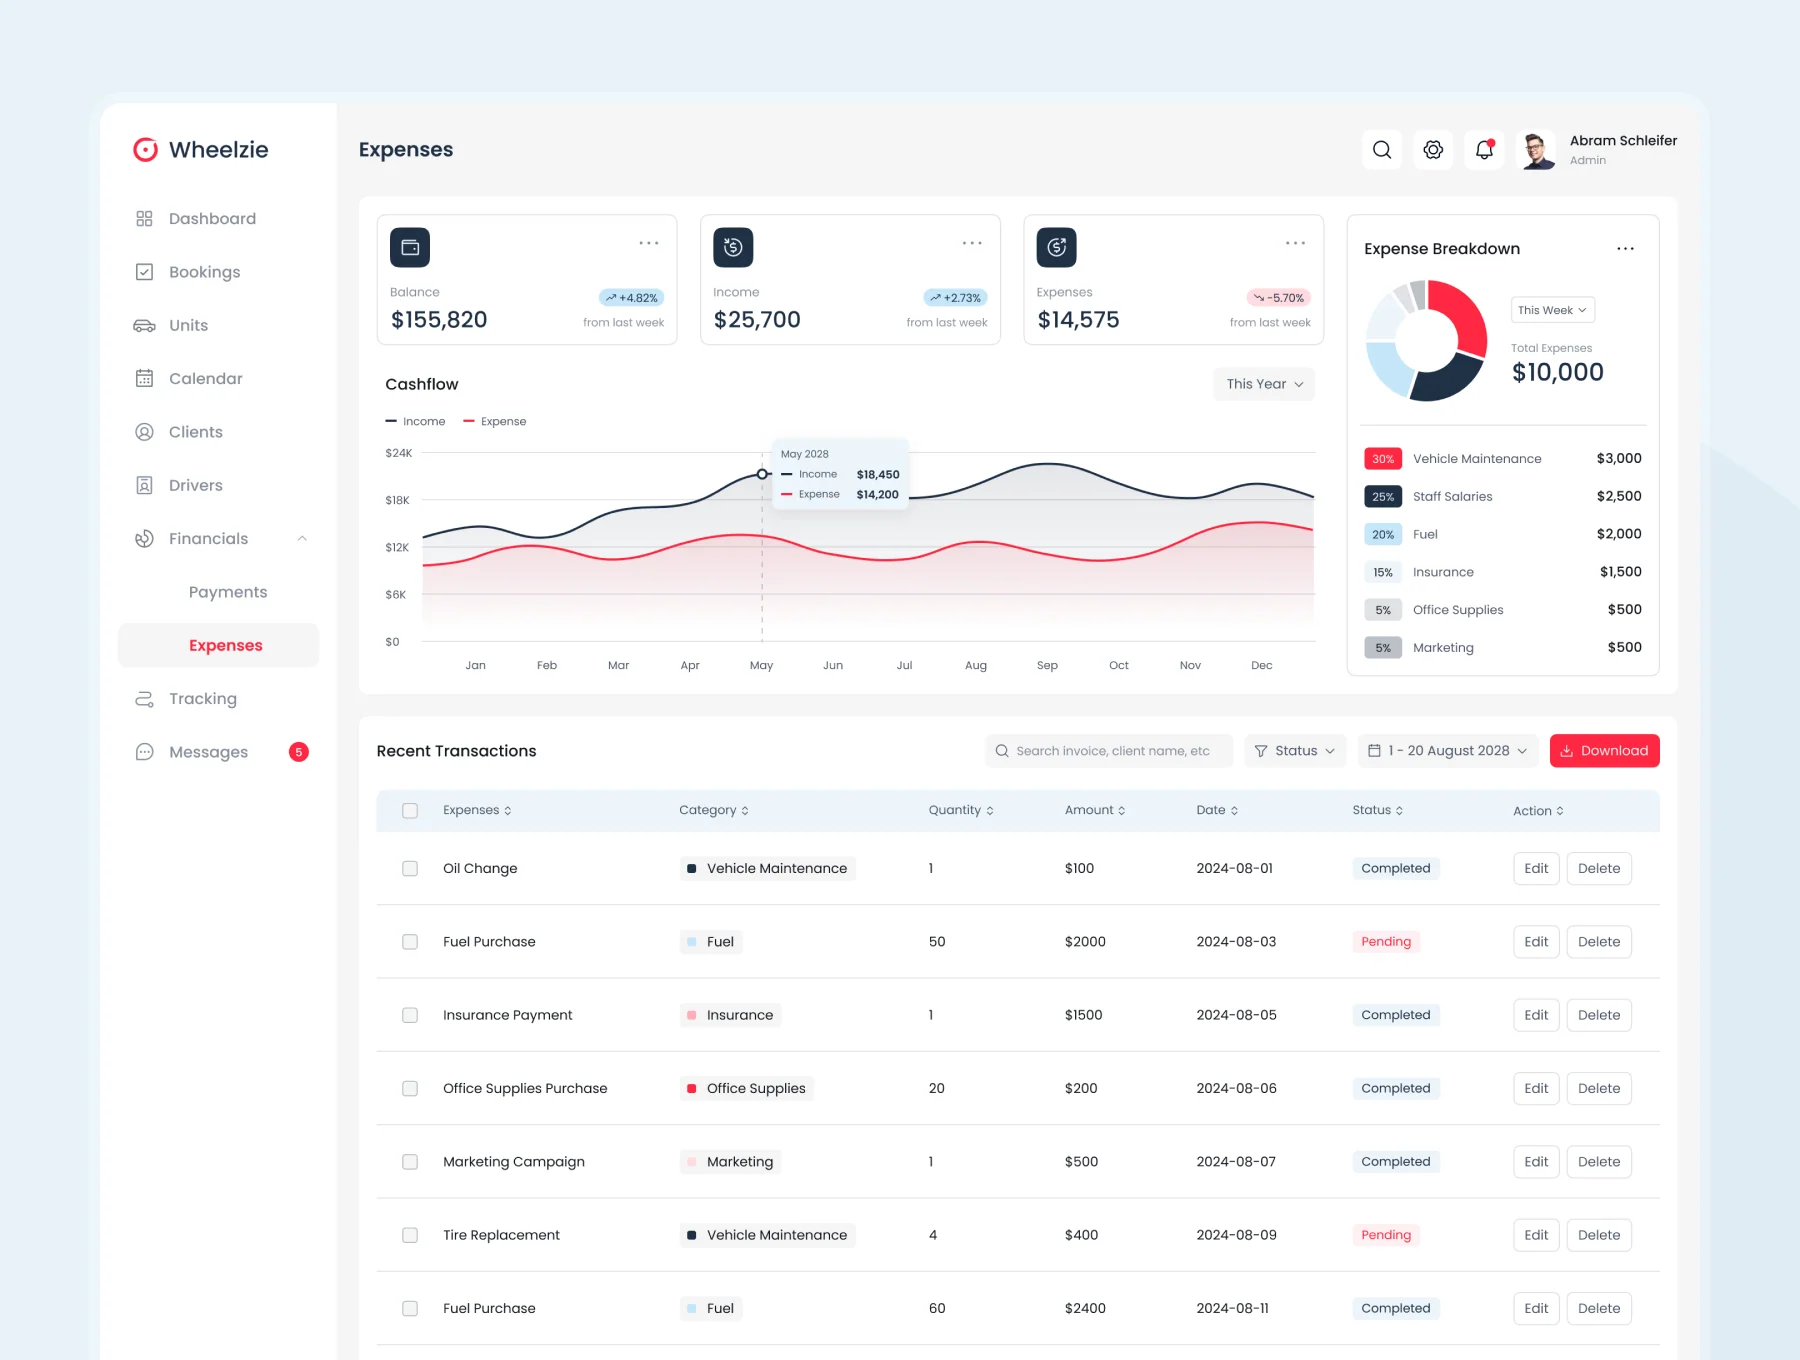Viewport: 1800px width, 1360px height.
Task: Click the 25% Staff Salaries color badge
Action: (1383, 497)
